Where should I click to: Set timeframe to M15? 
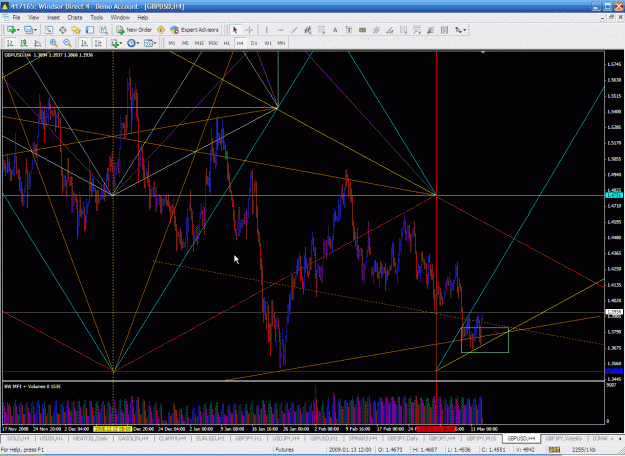[x=199, y=43]
